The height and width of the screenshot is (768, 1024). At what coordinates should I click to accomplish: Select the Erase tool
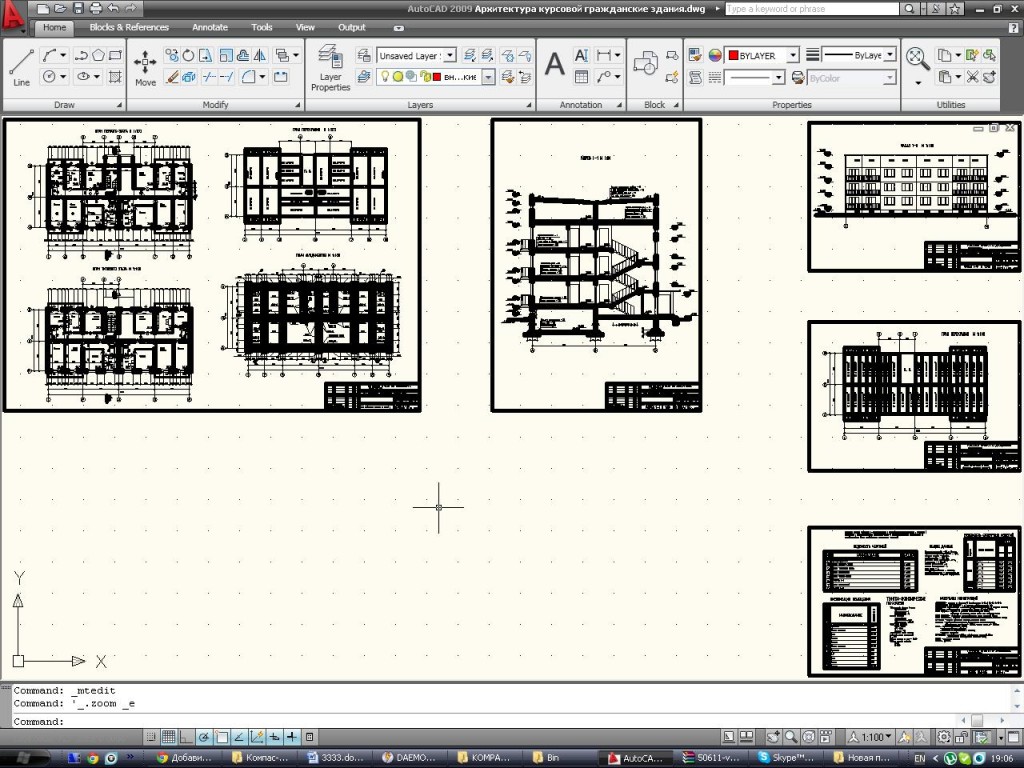point(171,77)
